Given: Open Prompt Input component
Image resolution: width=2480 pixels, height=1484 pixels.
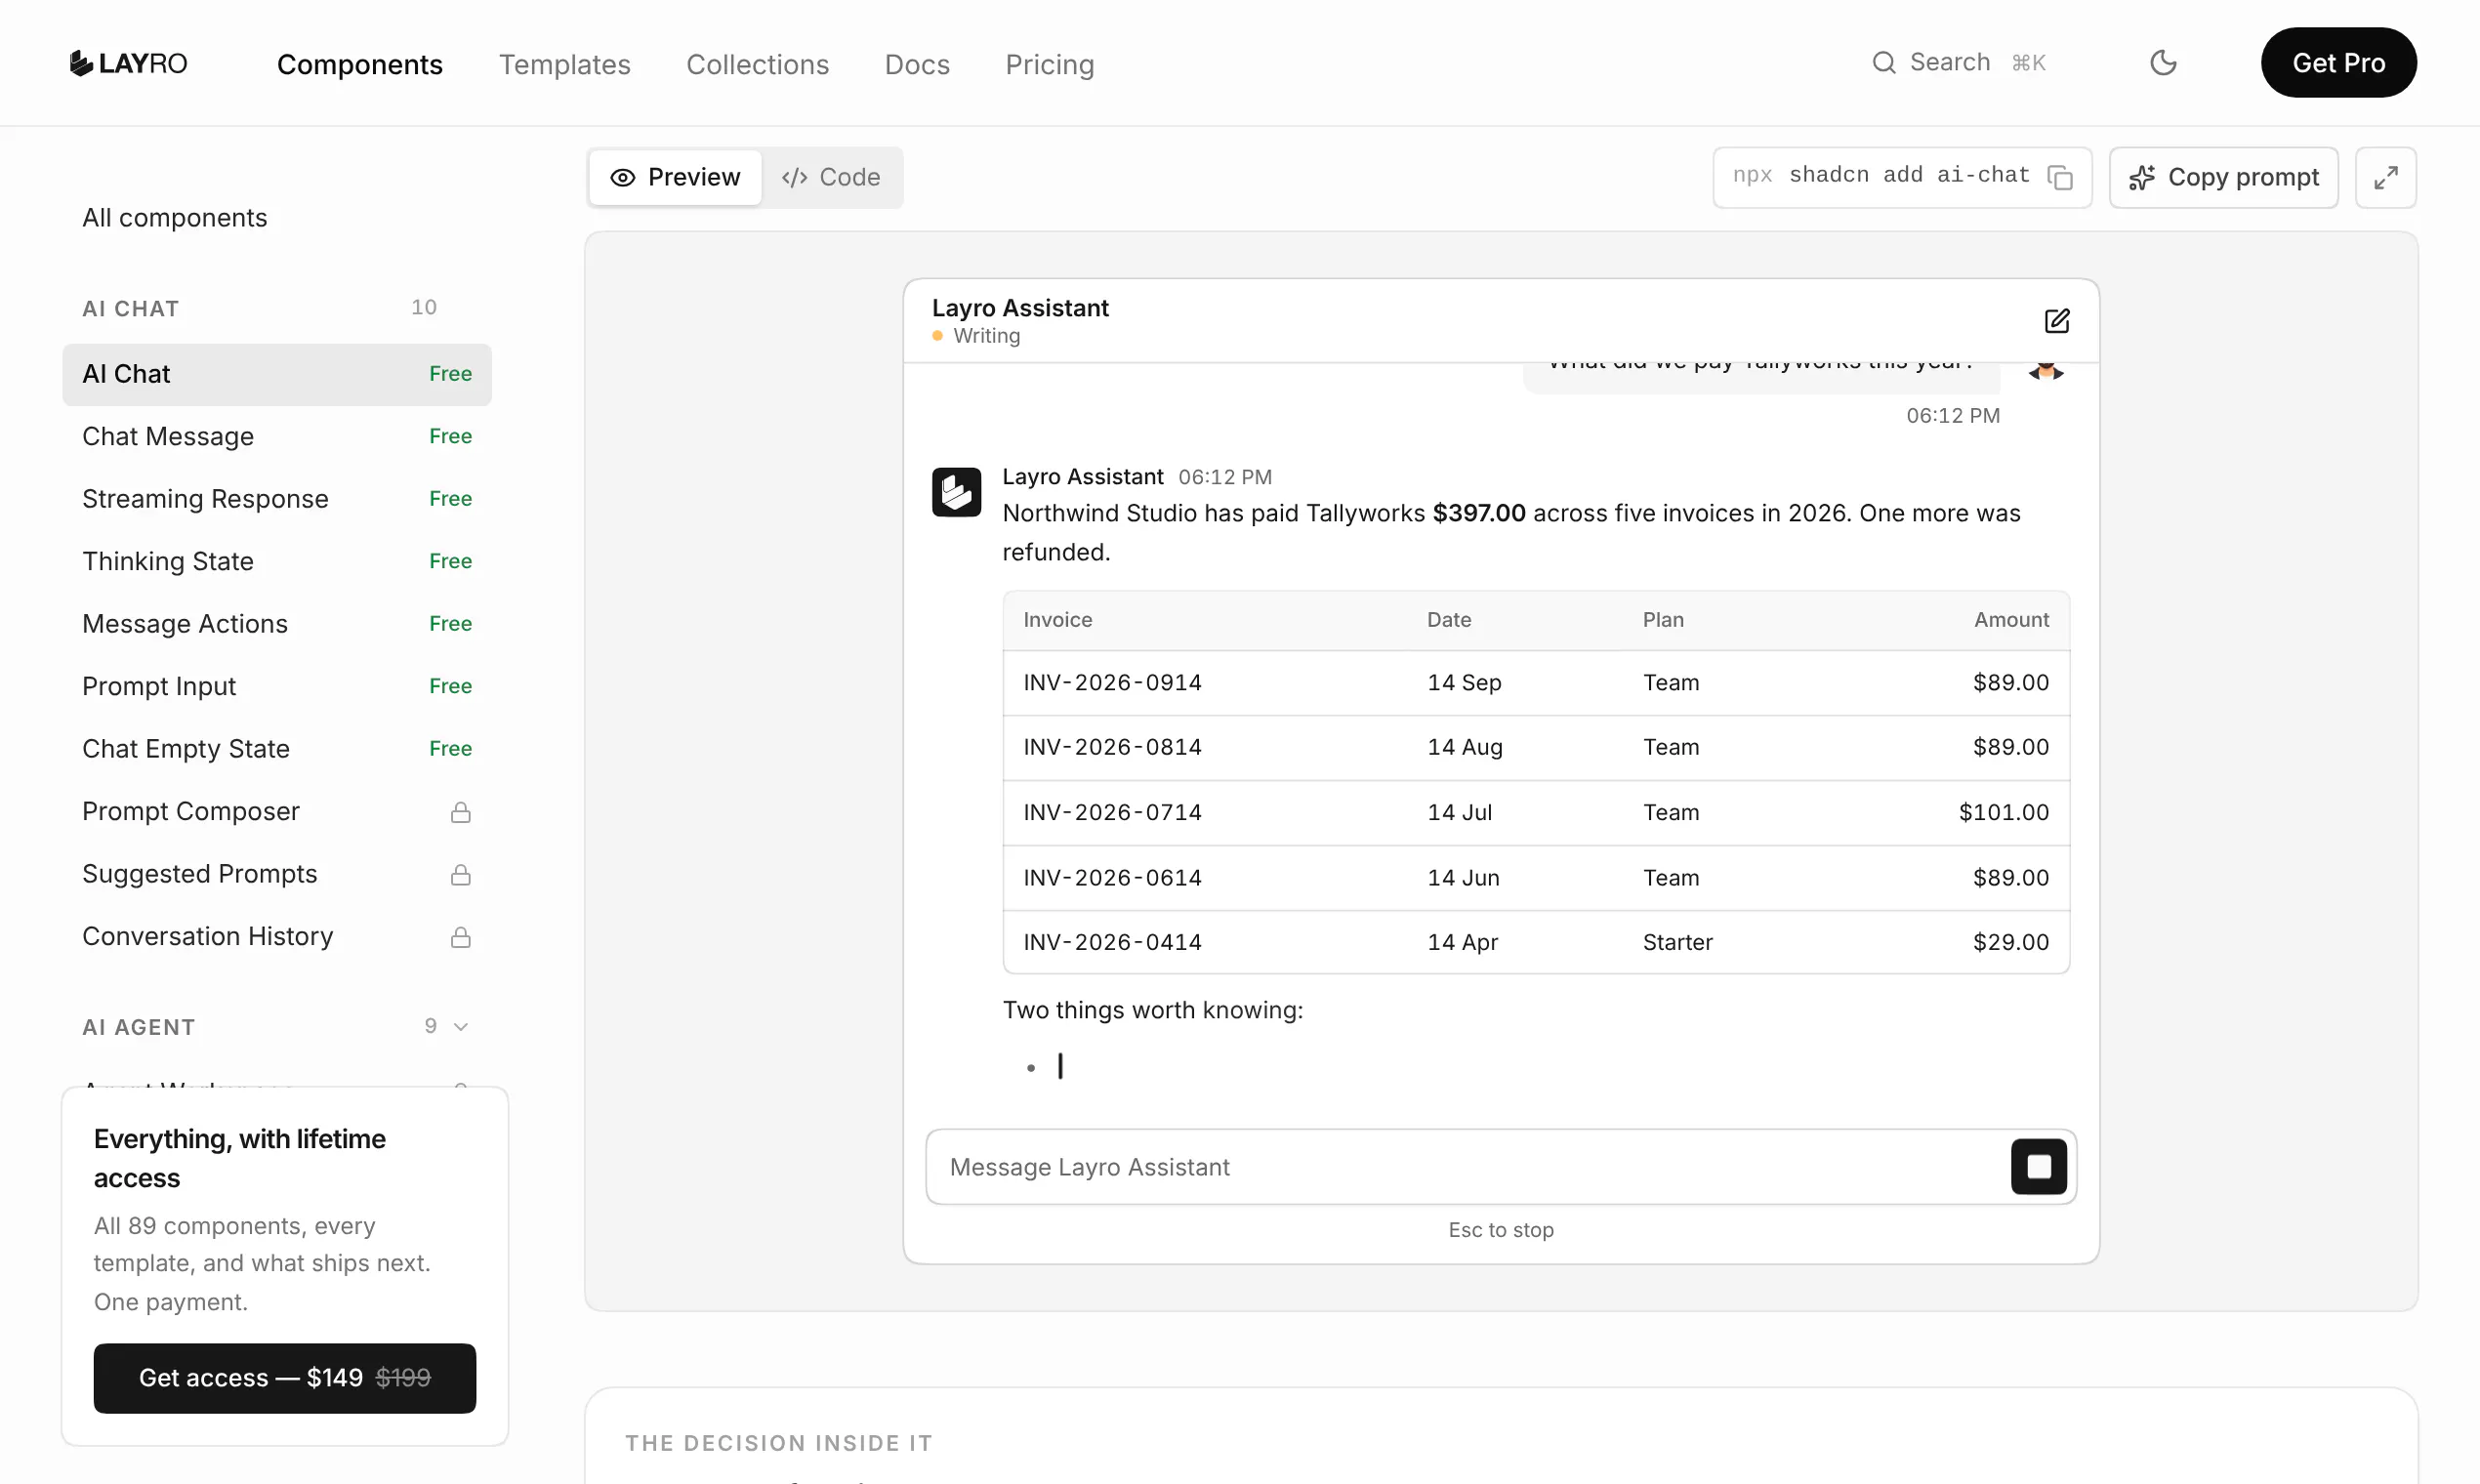Looking at the screenshot, I should point(277,687).
